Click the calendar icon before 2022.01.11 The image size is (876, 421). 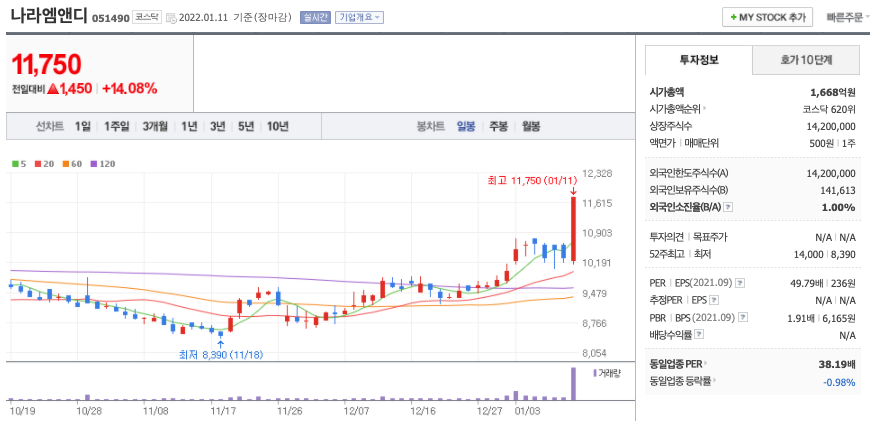point(172,18)
